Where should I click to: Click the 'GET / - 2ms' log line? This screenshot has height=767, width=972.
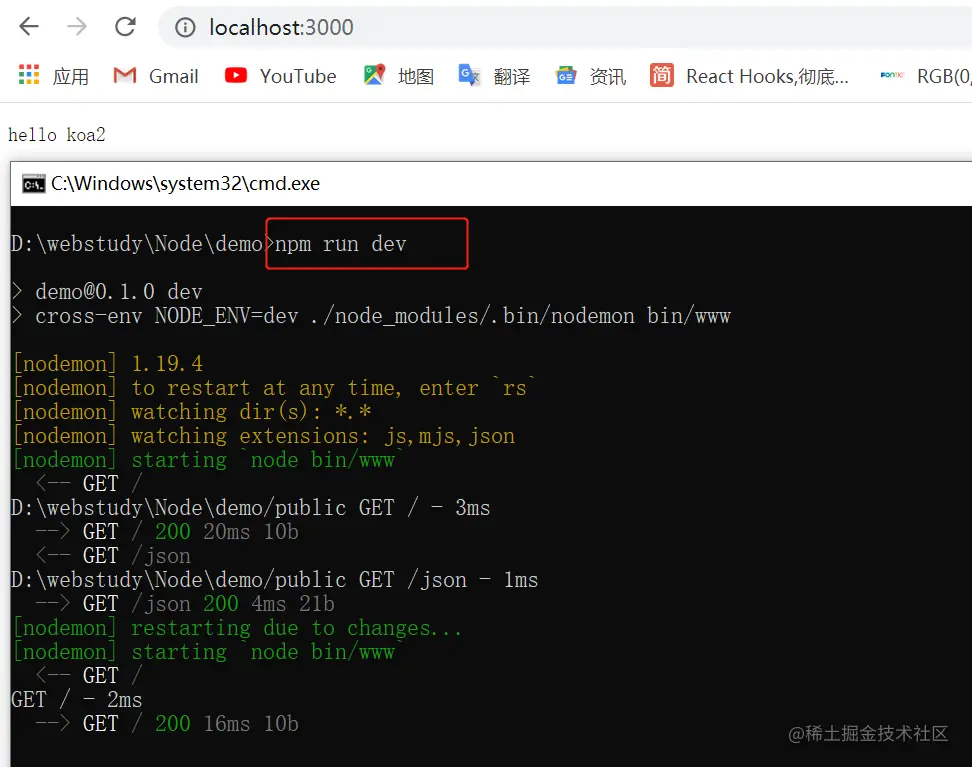76,700
